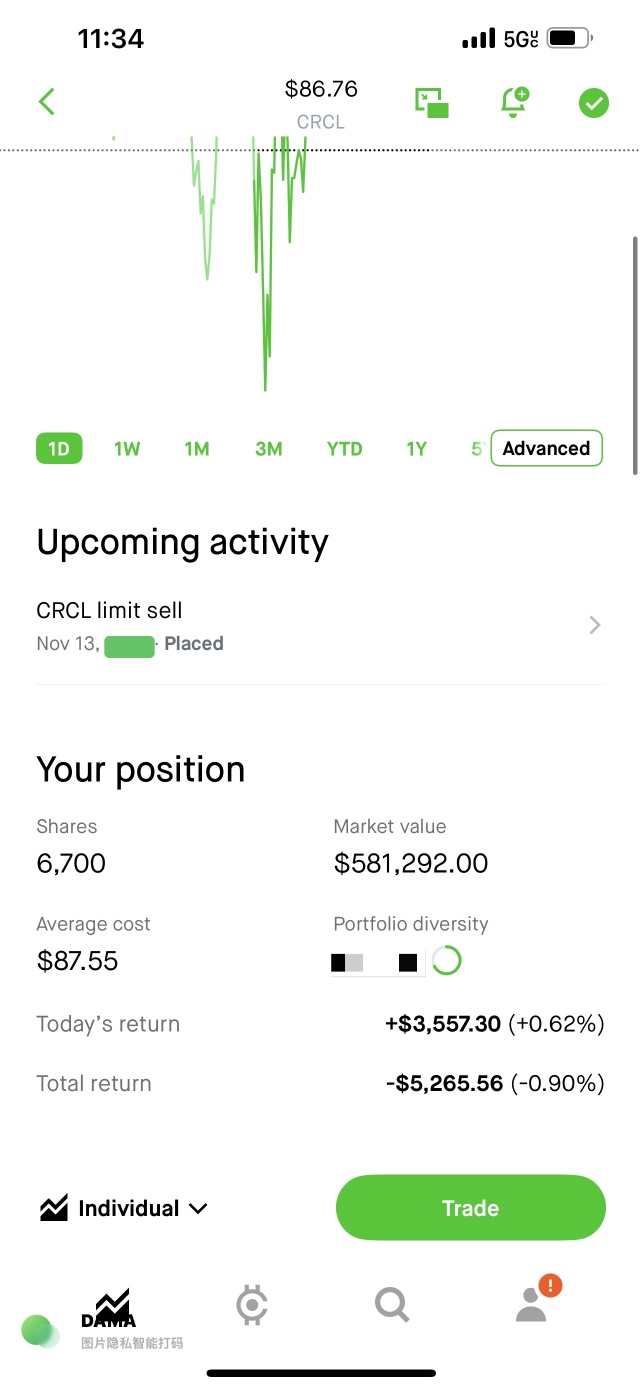Open the account profile tab

click(533, 1302)
